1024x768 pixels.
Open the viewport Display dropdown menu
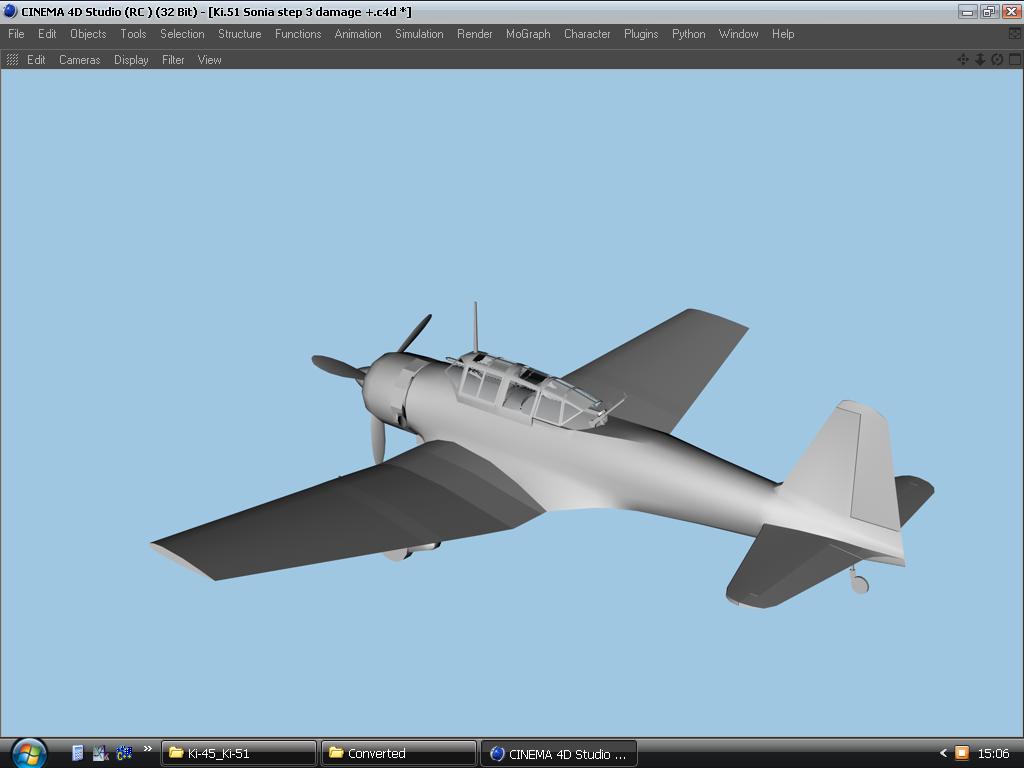131,60
